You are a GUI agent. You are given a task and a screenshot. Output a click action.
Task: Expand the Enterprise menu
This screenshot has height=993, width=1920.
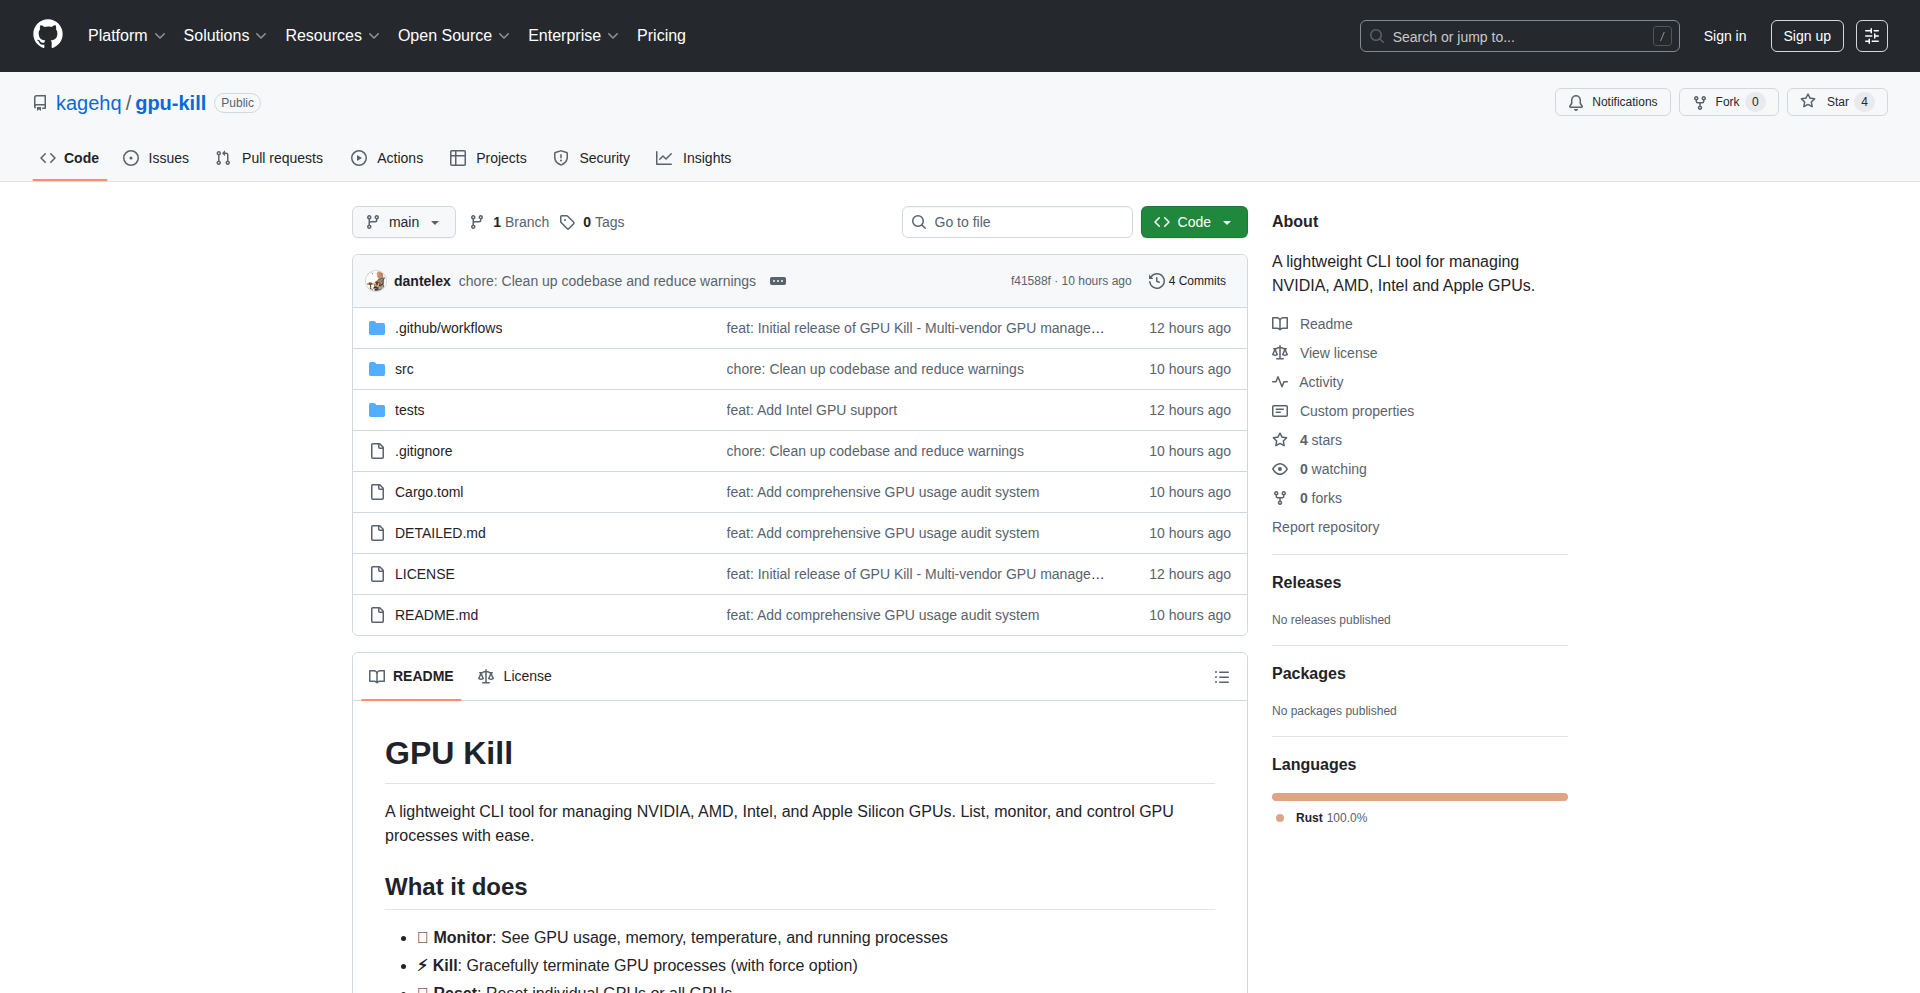click(573, 36)
